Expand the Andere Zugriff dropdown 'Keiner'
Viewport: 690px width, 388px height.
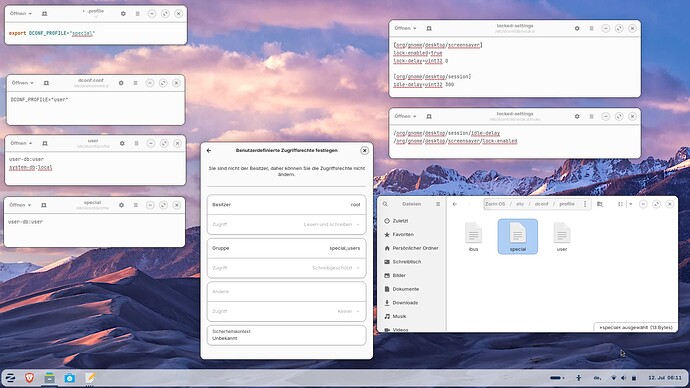(286, 311)
